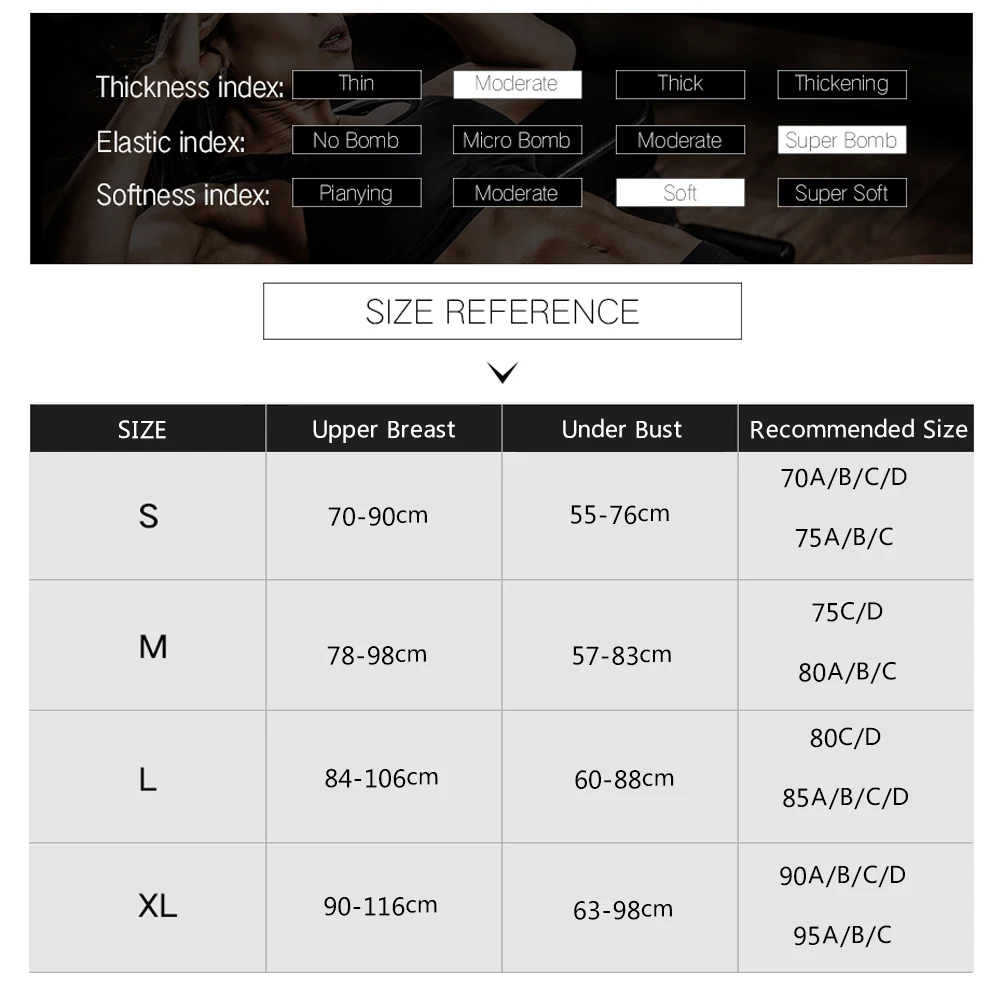The height and width of the screenshot is (1002, 1000).
Task: Select the highlighted Soft box
Action: [x=680, y=192]
